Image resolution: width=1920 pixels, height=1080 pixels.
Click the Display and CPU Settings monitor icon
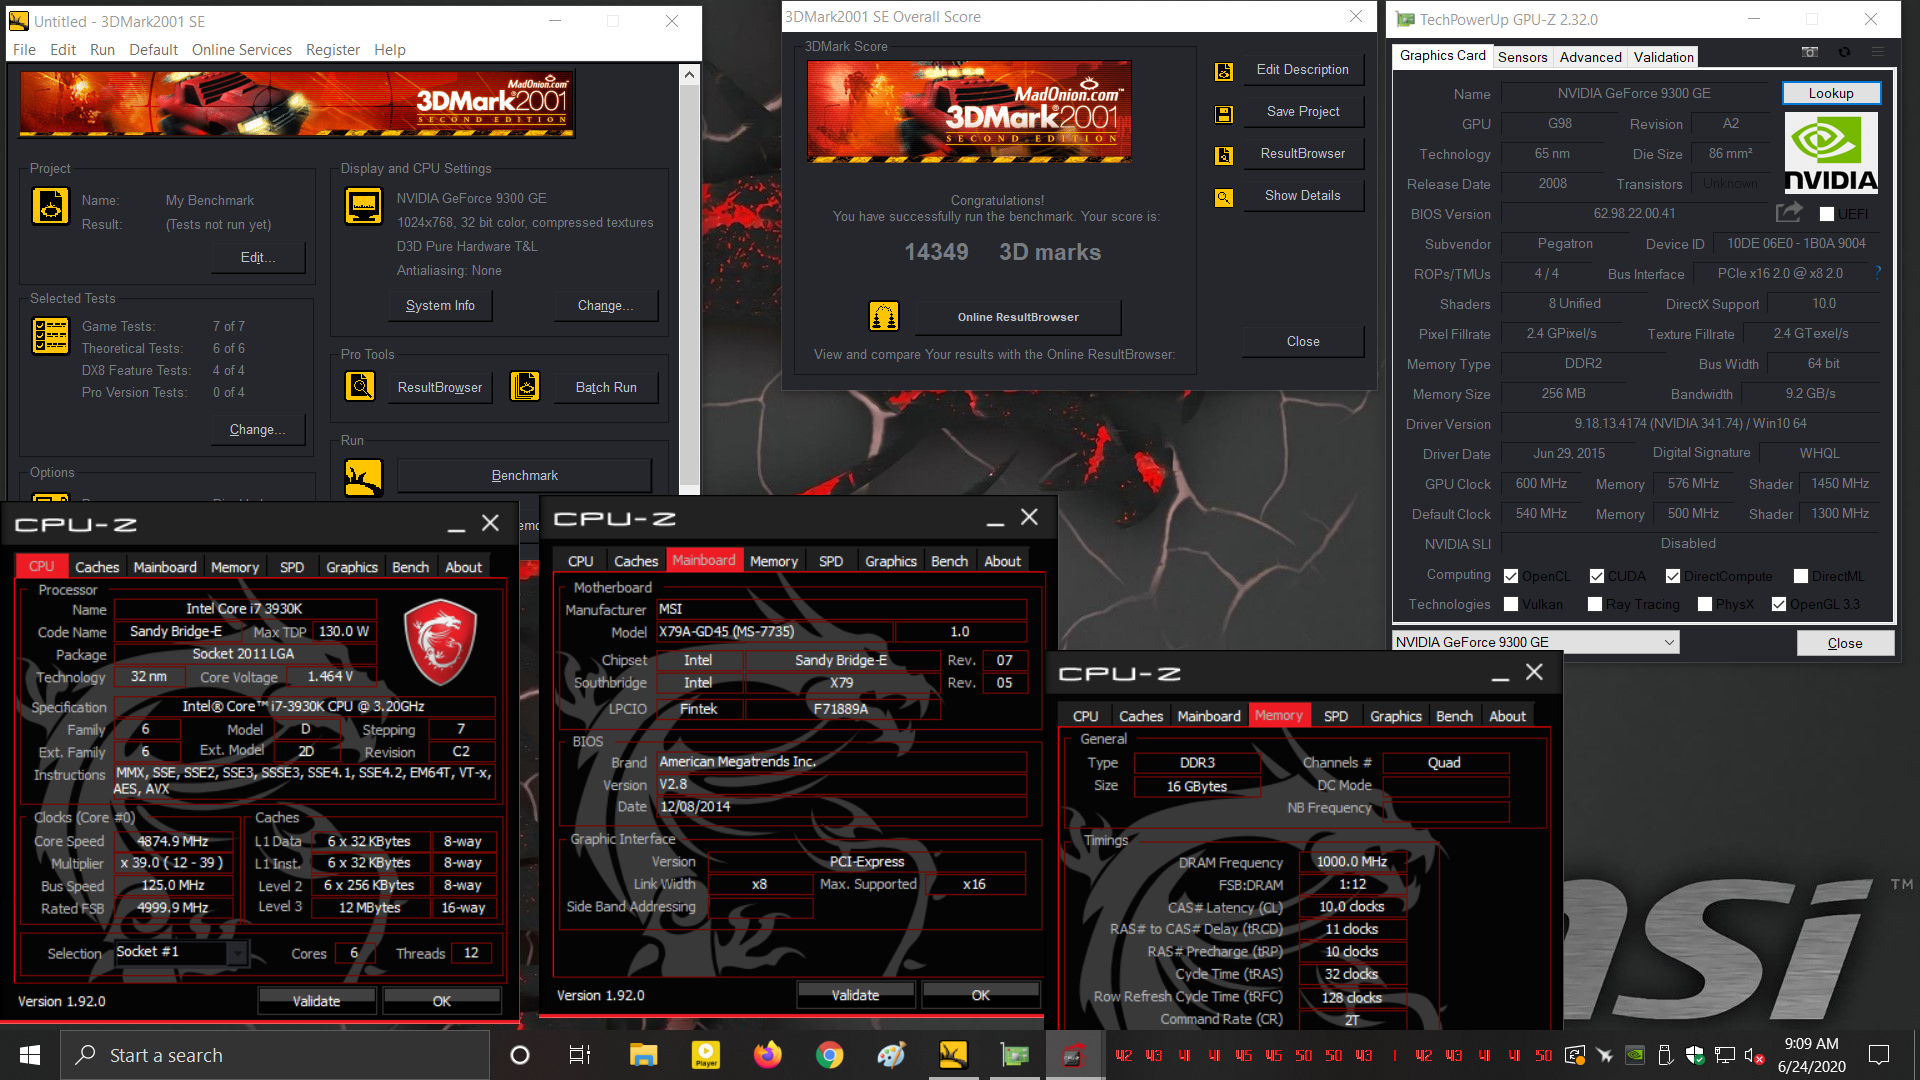point(363,206)
